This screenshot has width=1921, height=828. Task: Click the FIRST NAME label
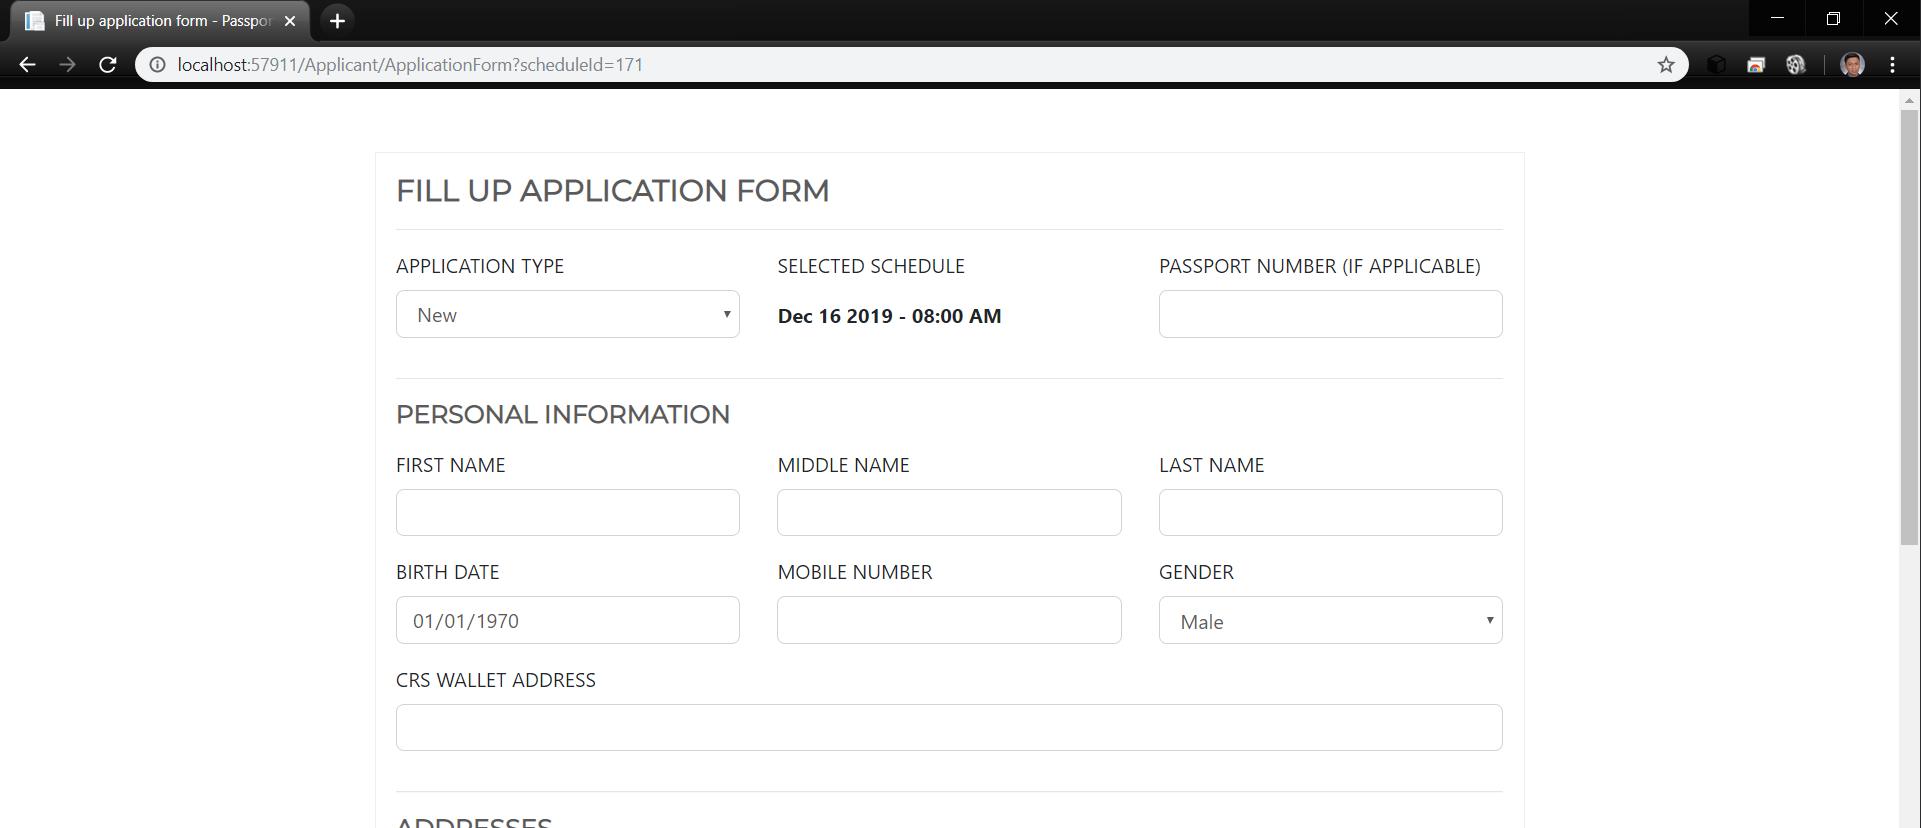(x=451, y=465)
